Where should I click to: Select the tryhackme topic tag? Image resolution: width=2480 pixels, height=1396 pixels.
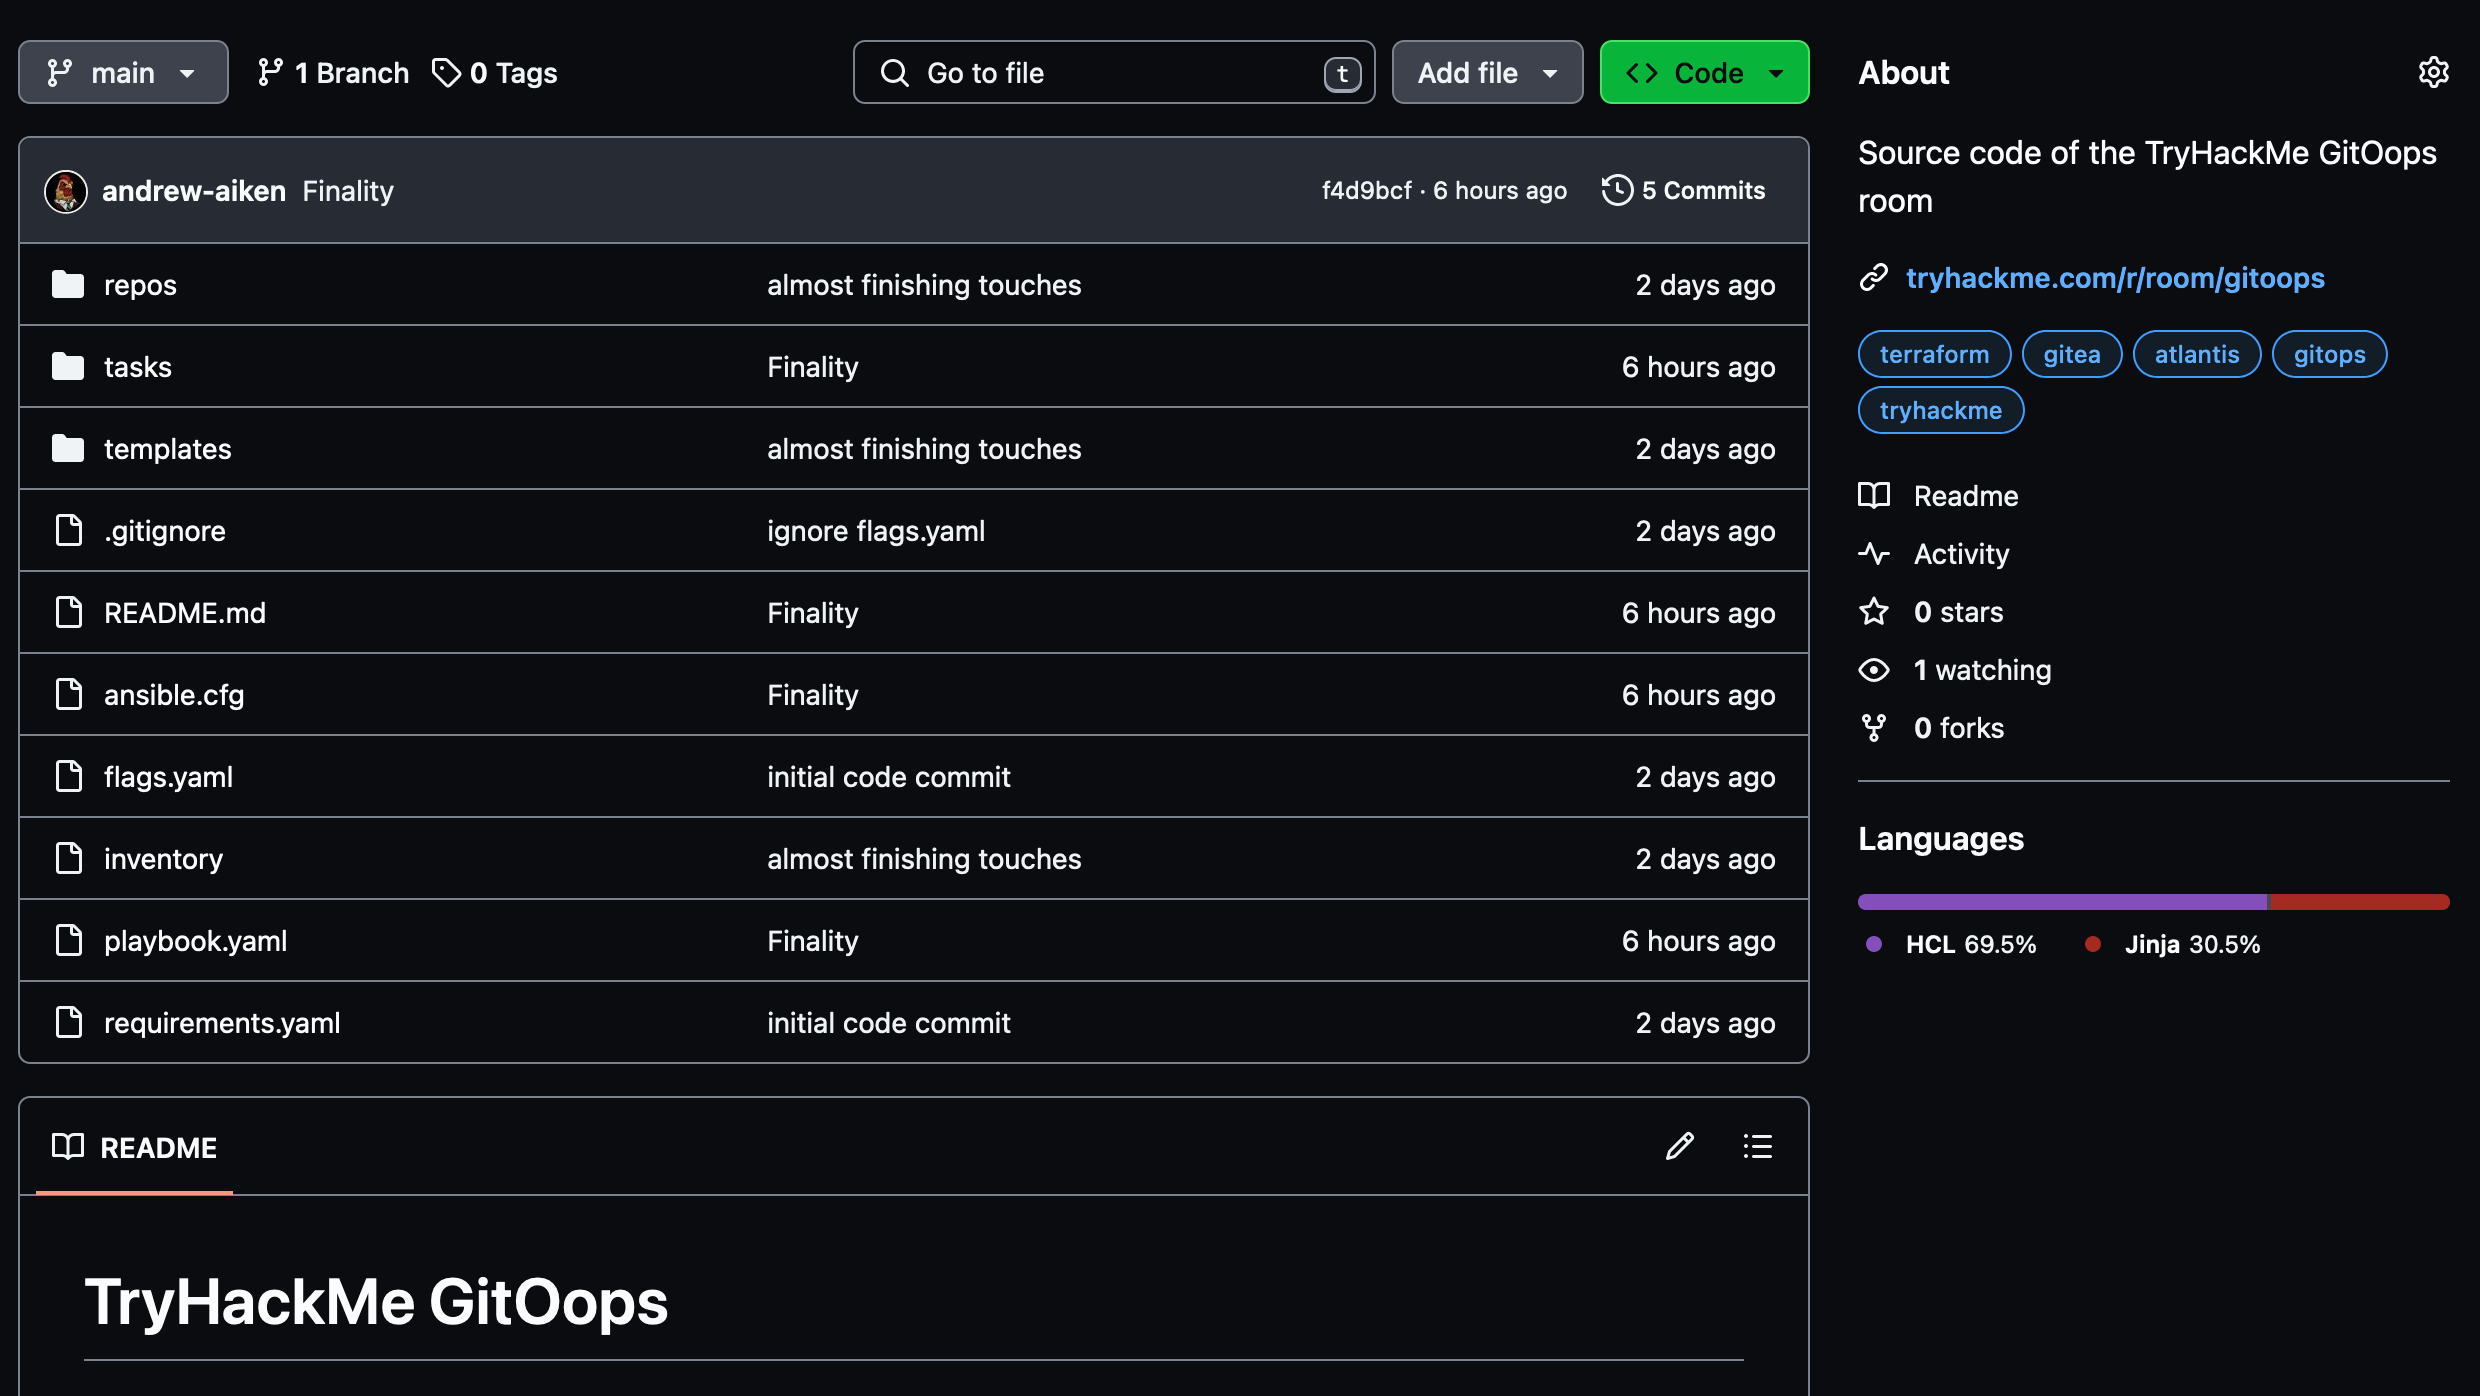(1941, 410)
